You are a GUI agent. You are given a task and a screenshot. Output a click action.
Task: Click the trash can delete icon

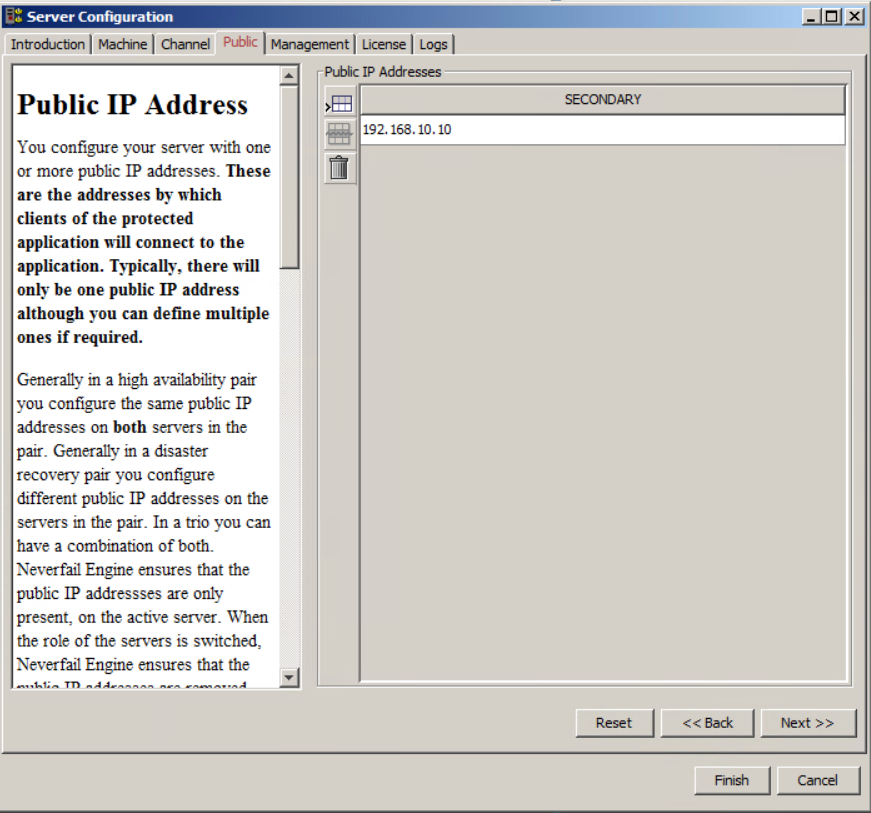340,168
